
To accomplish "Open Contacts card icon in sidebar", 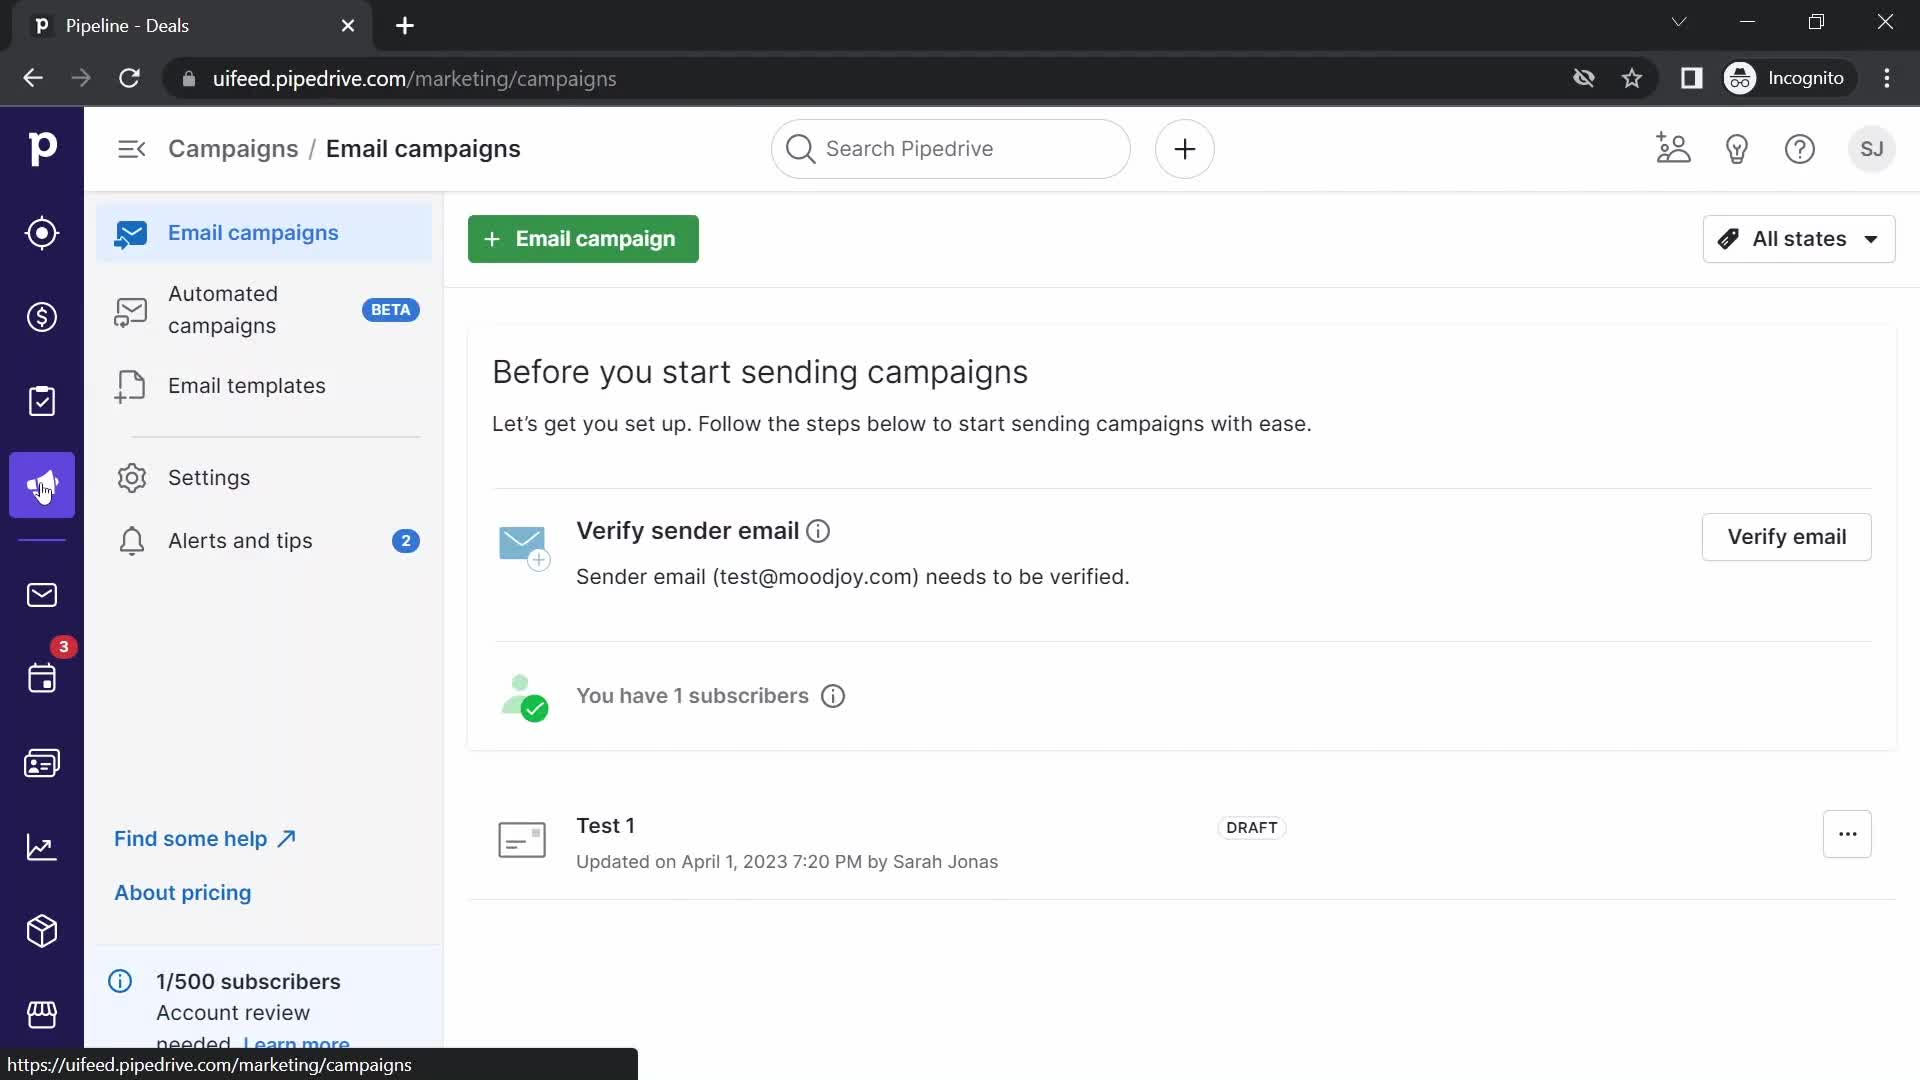I will pos(42,763).
